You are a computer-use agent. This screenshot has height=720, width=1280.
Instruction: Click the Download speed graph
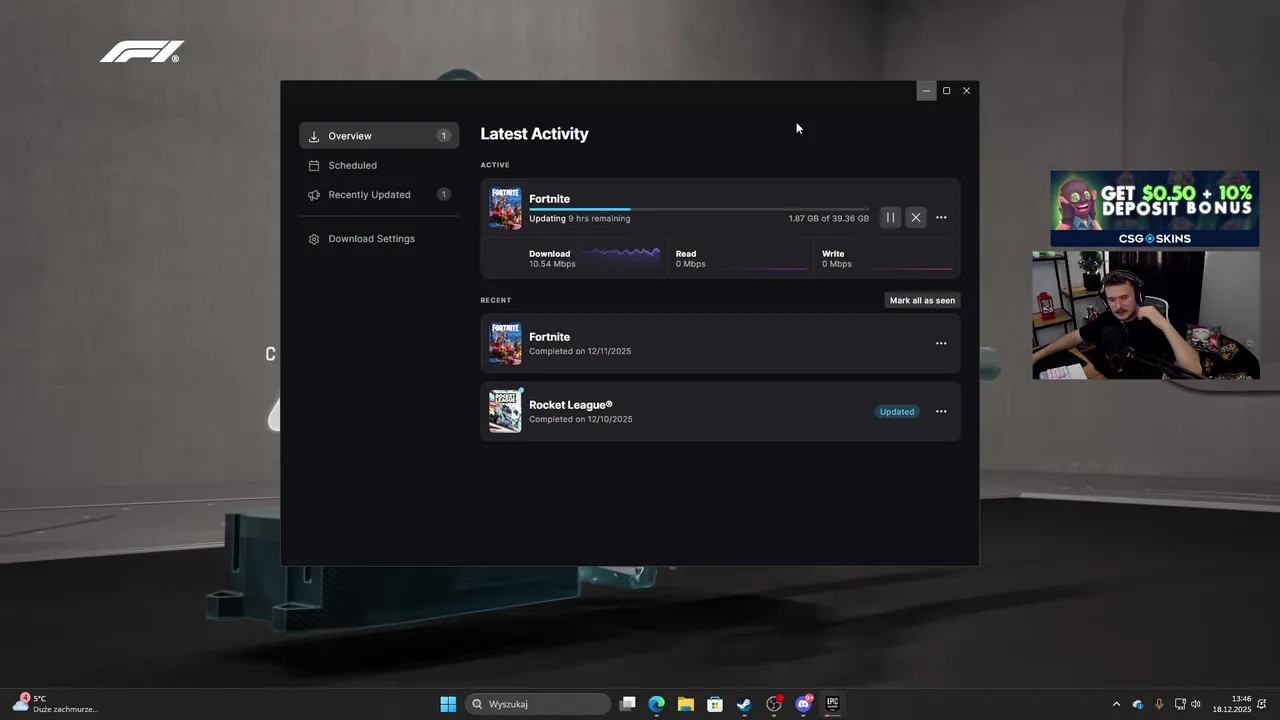pos(619,254)
